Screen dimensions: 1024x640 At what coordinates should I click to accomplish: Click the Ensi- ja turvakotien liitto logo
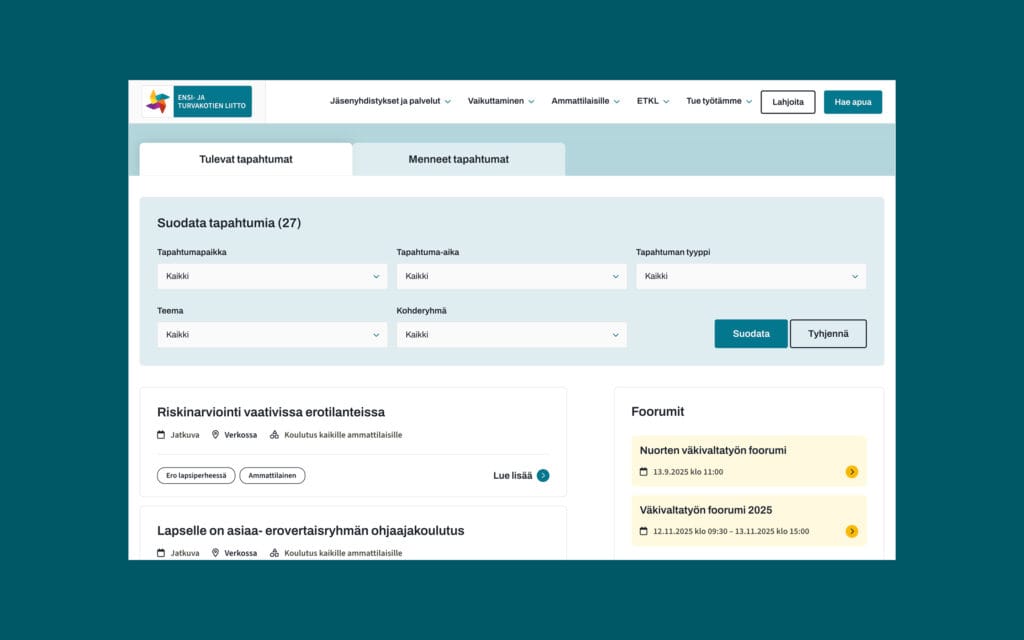[x=197, y=101]
